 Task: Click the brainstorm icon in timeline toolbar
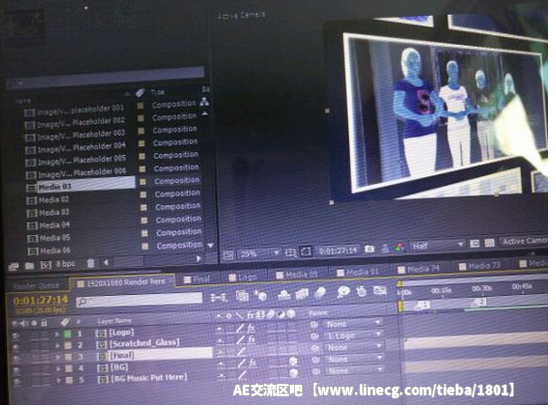click(343, 292)
